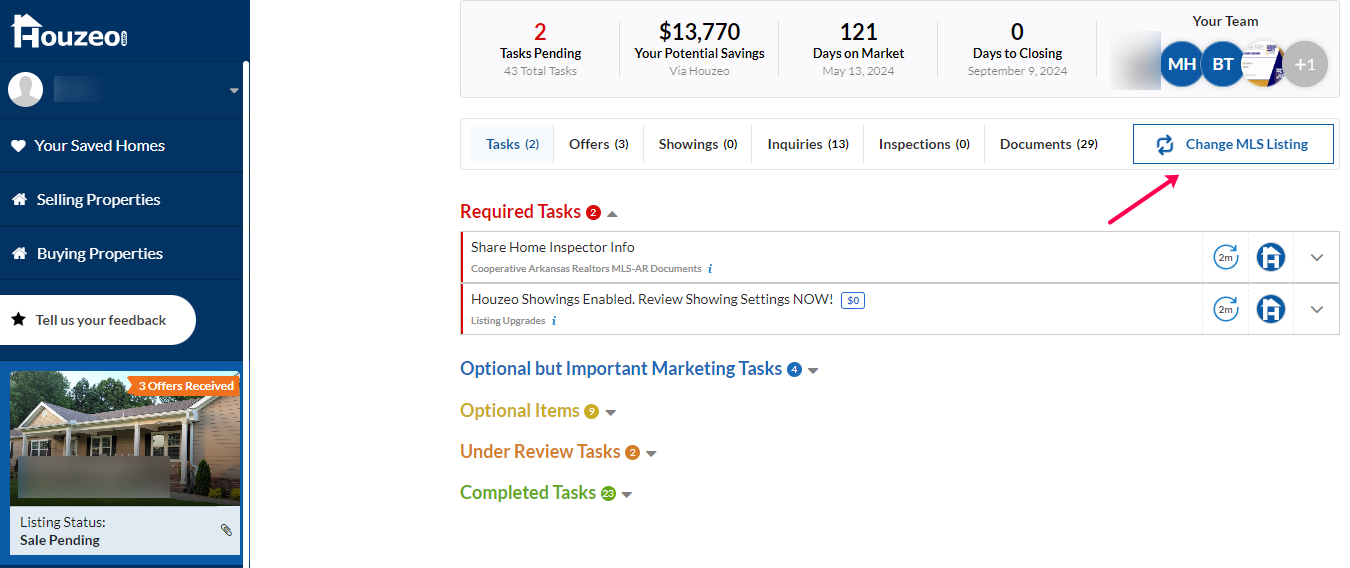Expand the Share Home Inspector Info task
Screen dimensions: 1350x568
coord(1316,257)
